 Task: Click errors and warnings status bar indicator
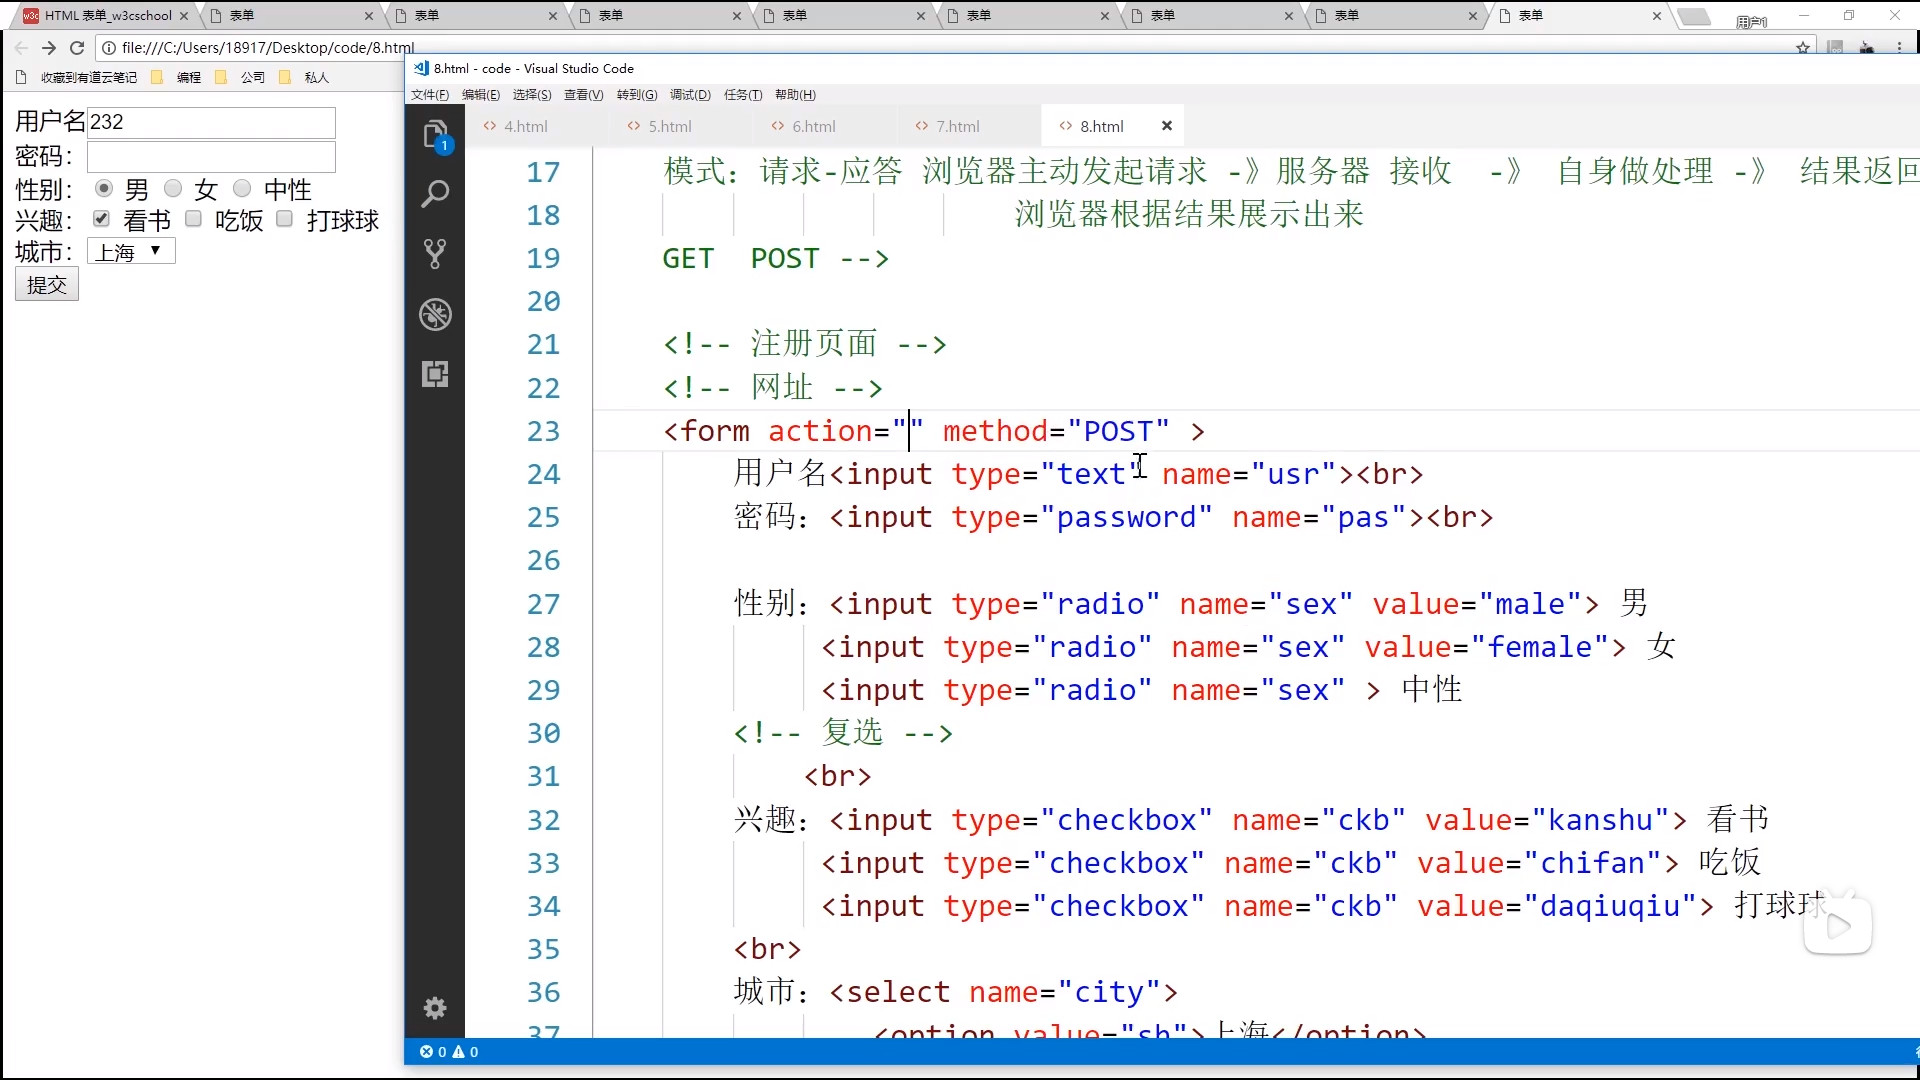pyautogui.click(x=449, y=1052)
